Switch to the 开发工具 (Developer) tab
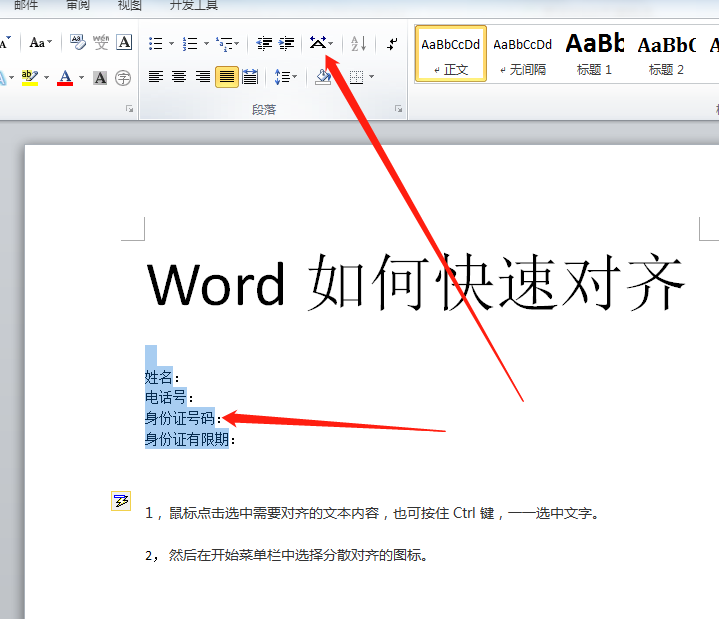The image size is (719, 619). 194,5
